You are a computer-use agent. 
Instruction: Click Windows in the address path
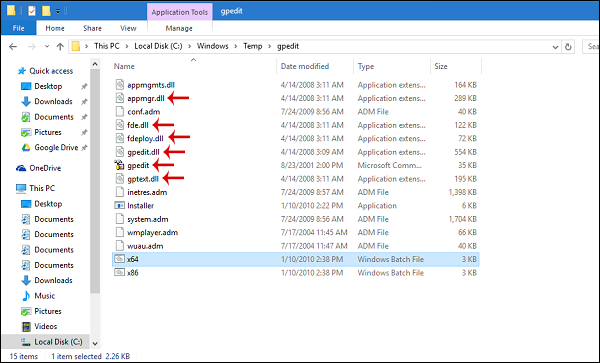pos(212,46)
